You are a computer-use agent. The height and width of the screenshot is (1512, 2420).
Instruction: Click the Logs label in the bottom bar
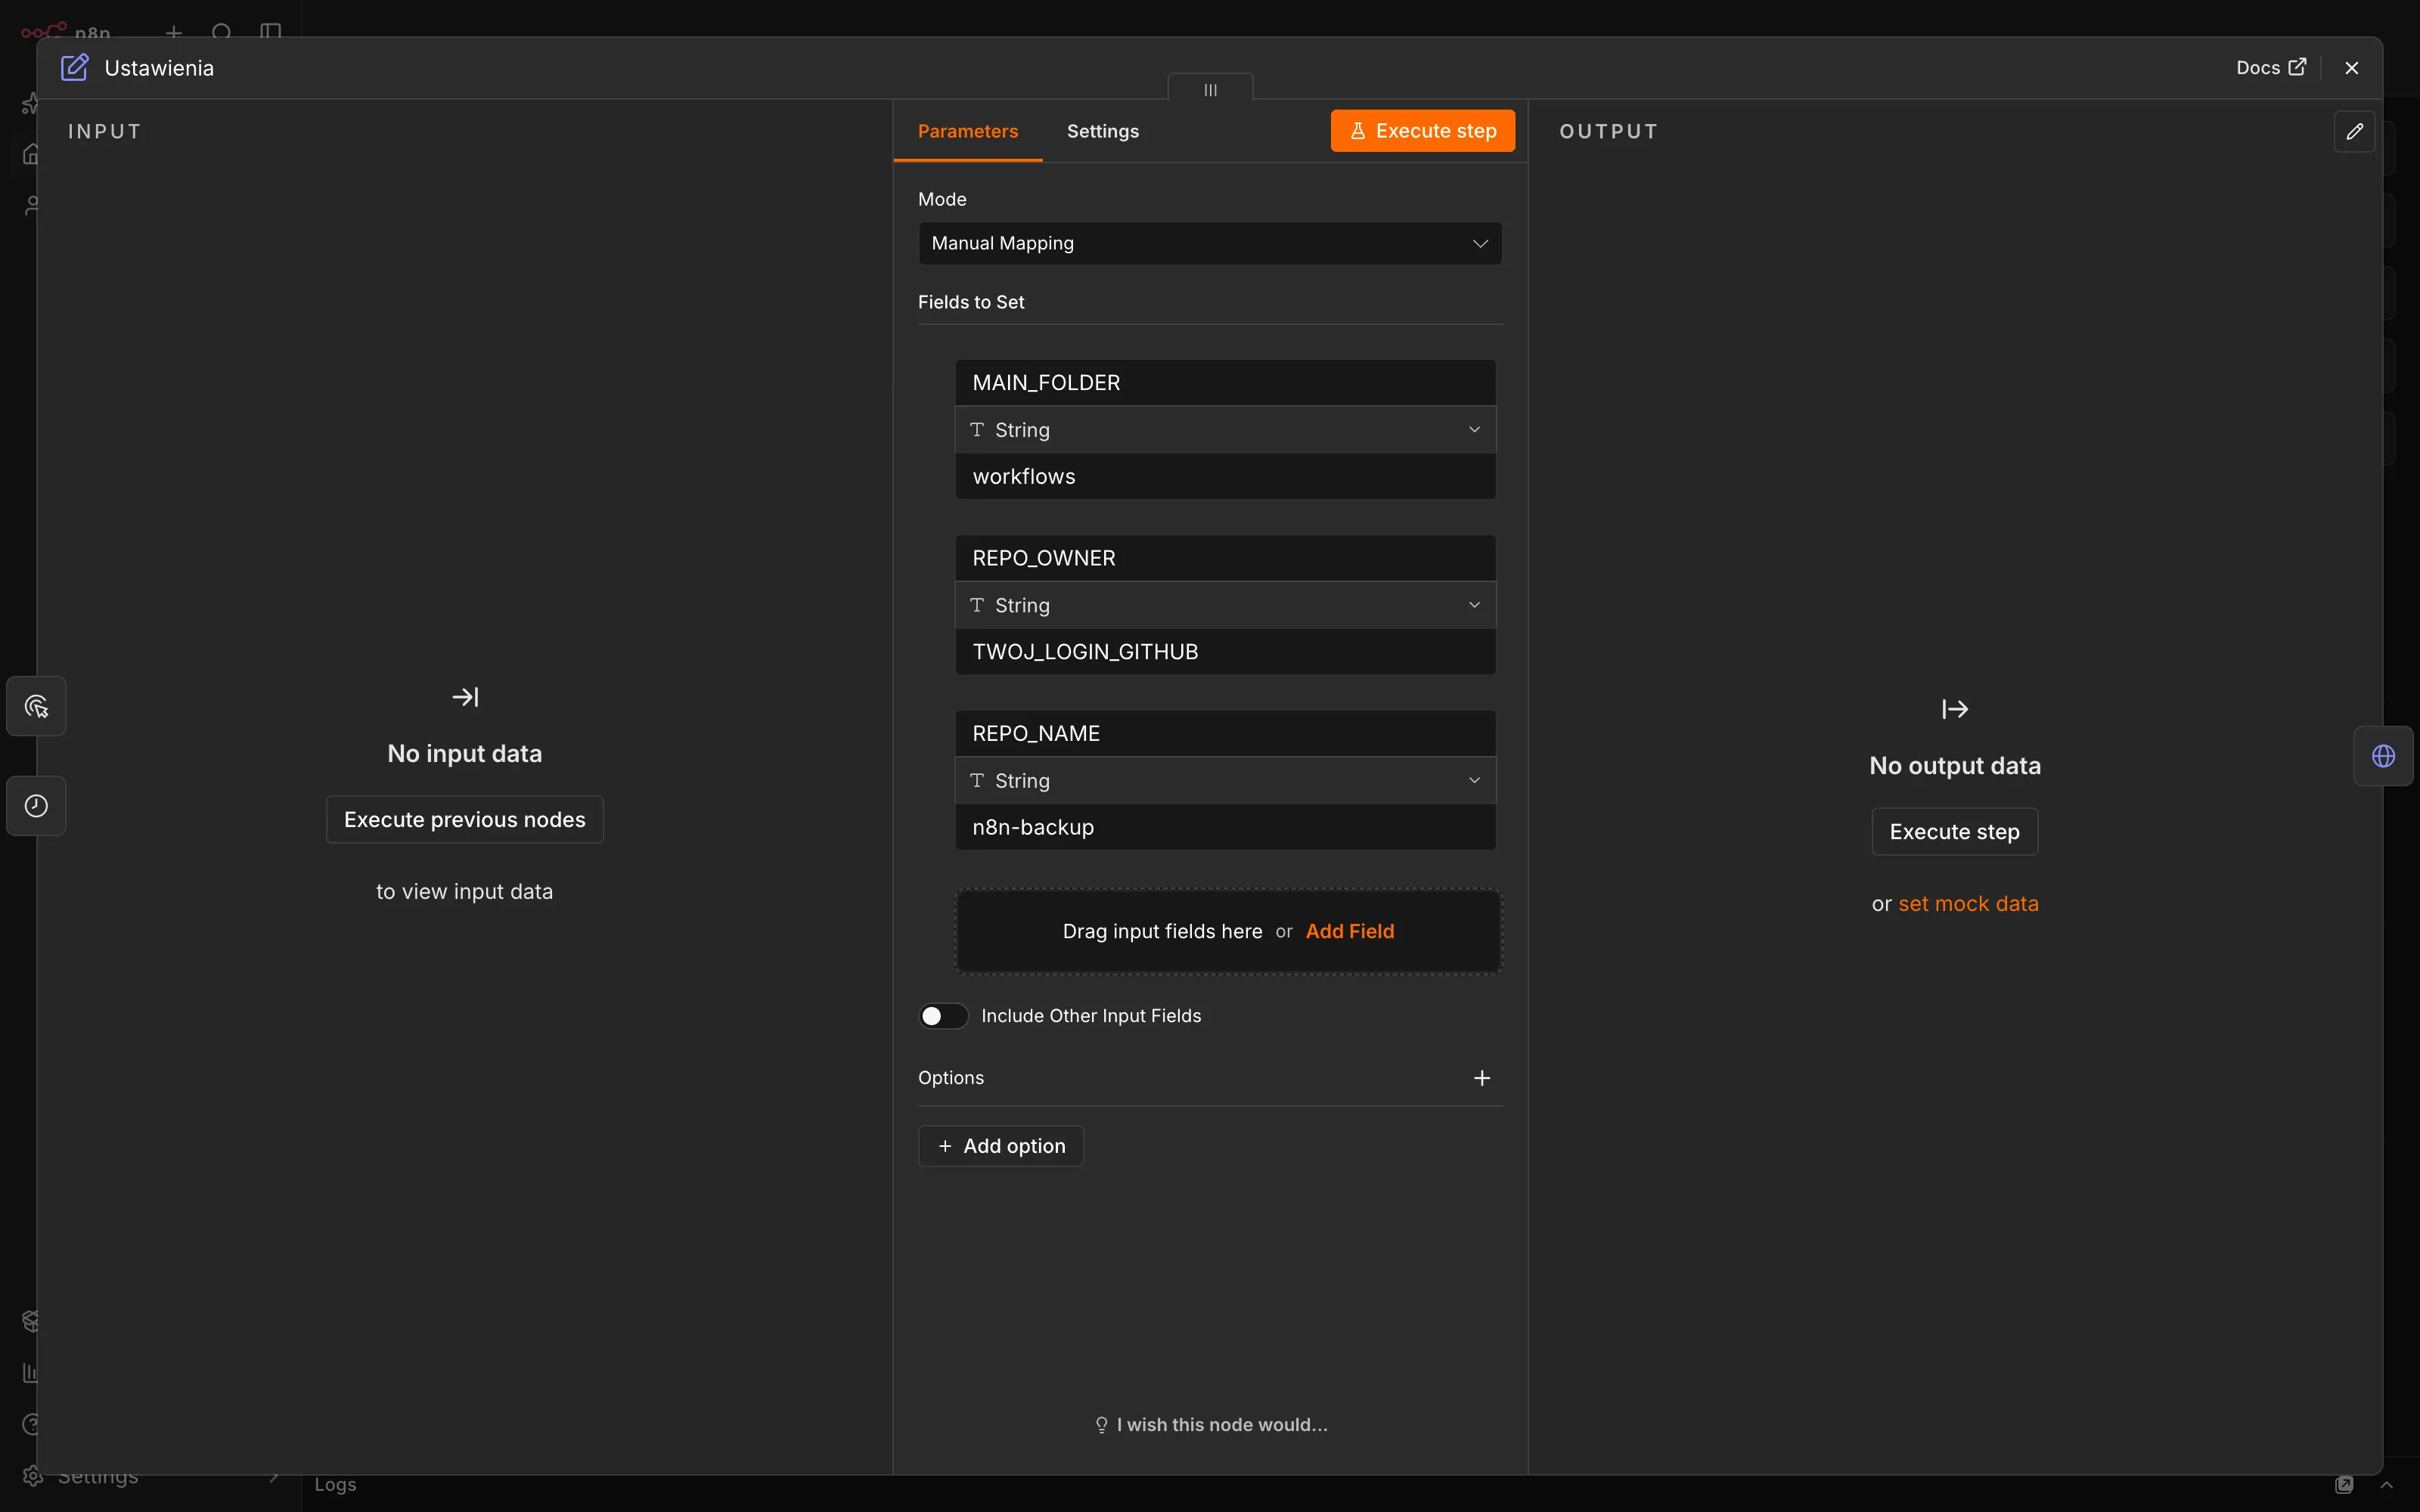(335, 1484)
